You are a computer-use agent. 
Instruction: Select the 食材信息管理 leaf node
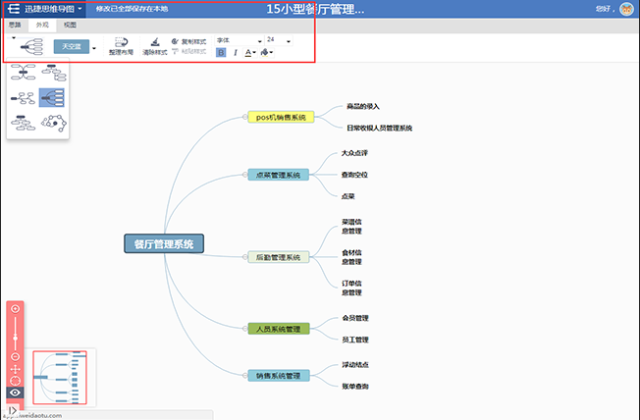pyautogui.click(x=351, y=257)
